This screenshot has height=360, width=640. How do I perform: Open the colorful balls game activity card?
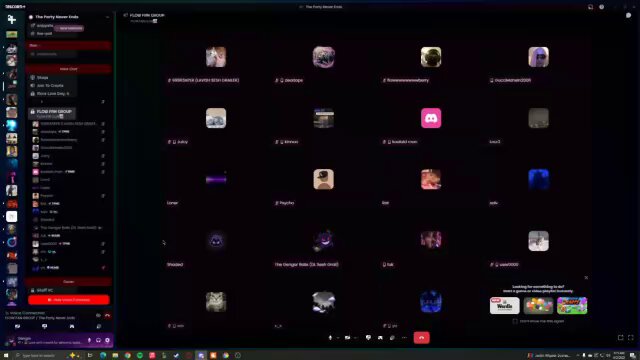click(x=538, y=305)
